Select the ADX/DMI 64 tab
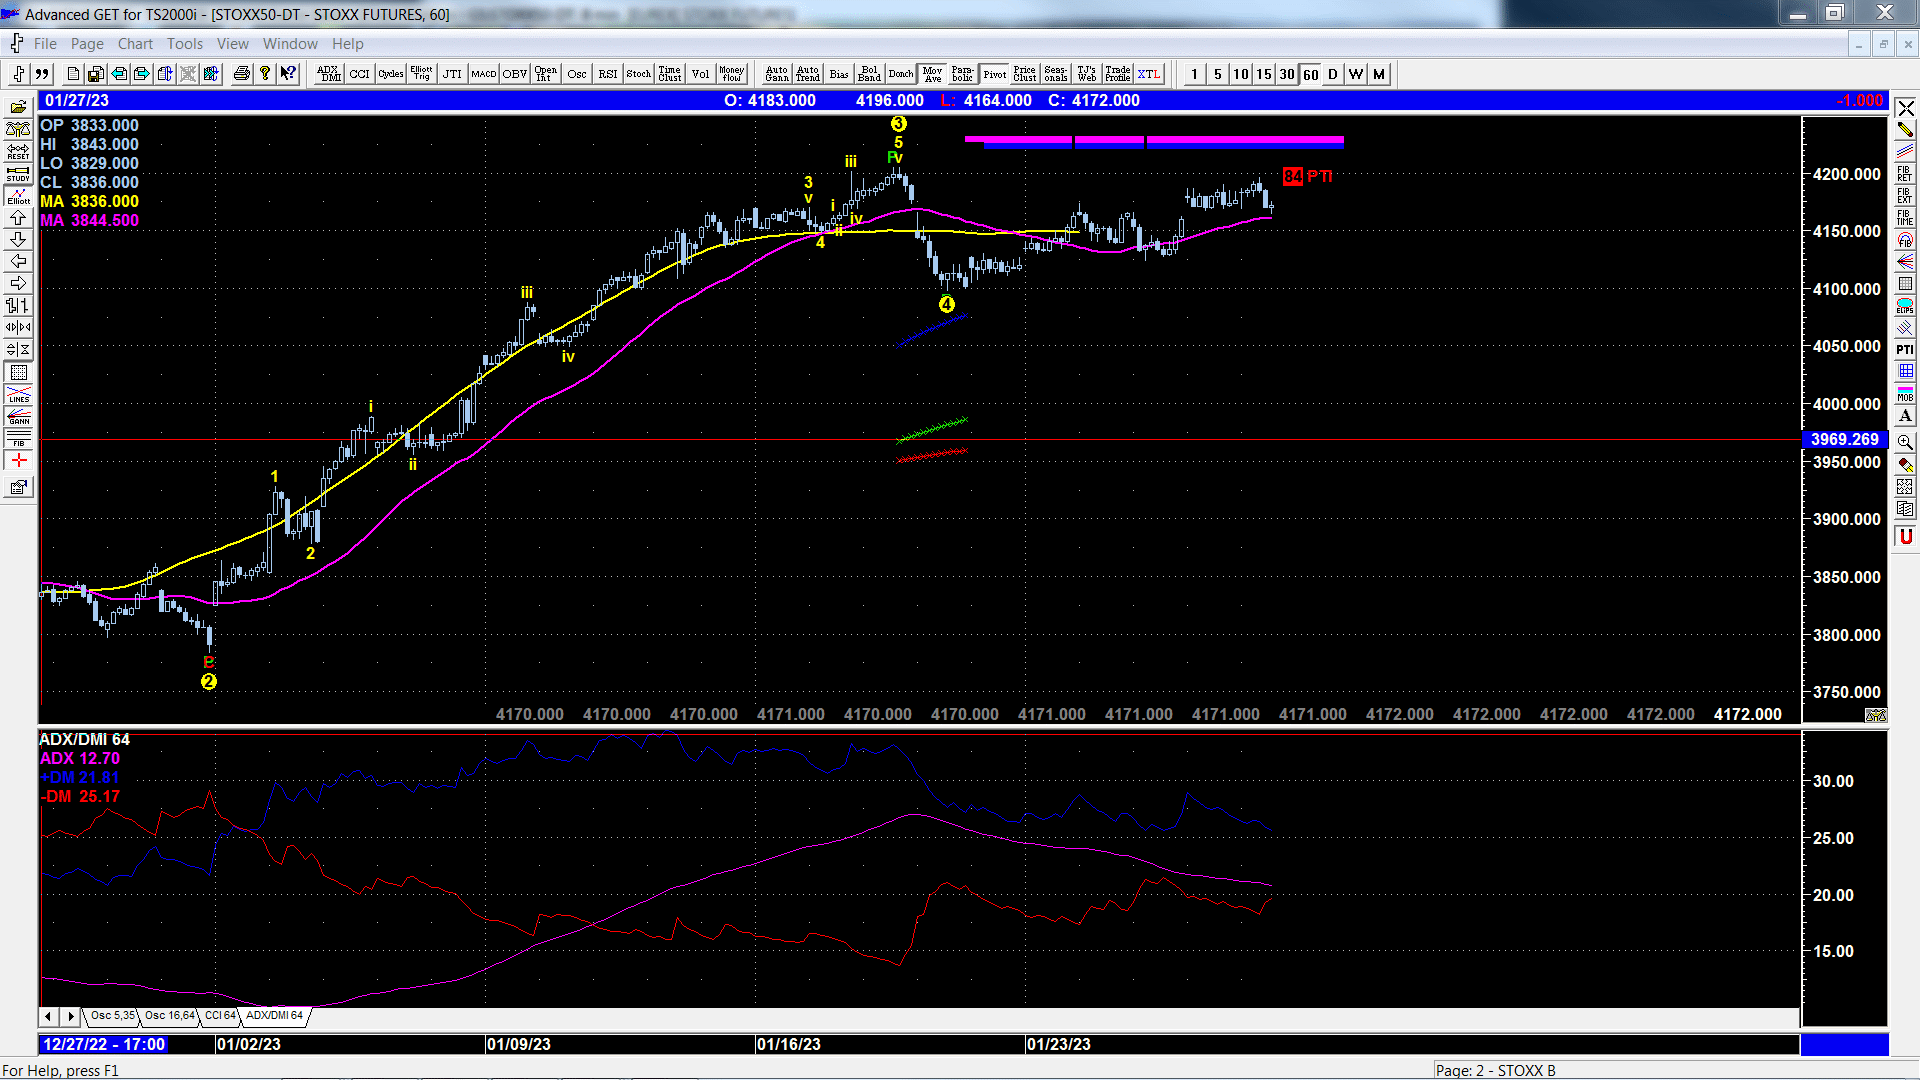This screenshot has width=1920, height=1080. click(275, 1016)
